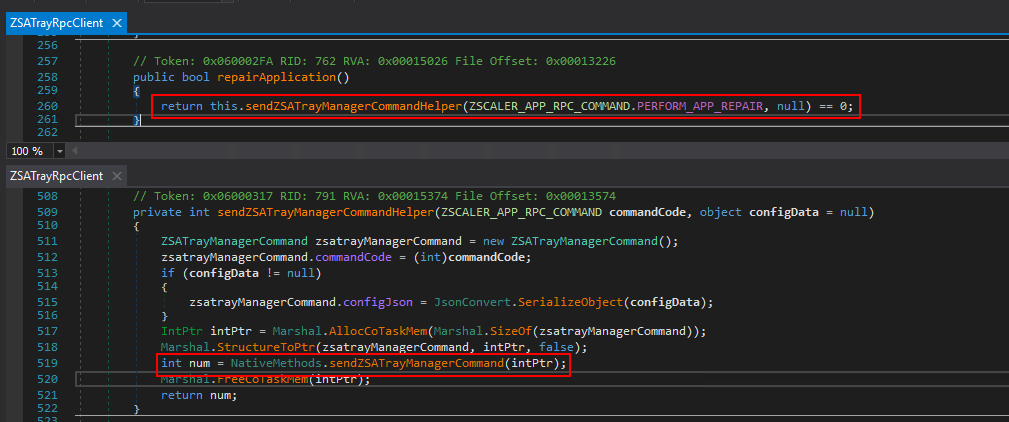Viewport: 1009px width, 422px height.
Task: Click return num statement on line 521
Action: tap(199, 396)
